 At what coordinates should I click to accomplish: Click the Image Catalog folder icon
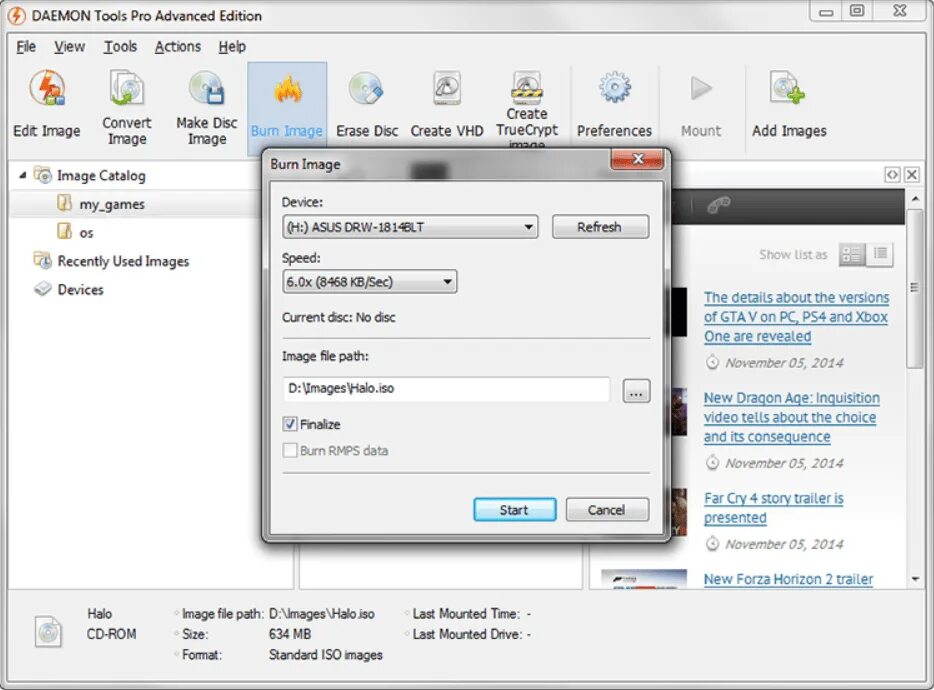[x=42, y=175]
